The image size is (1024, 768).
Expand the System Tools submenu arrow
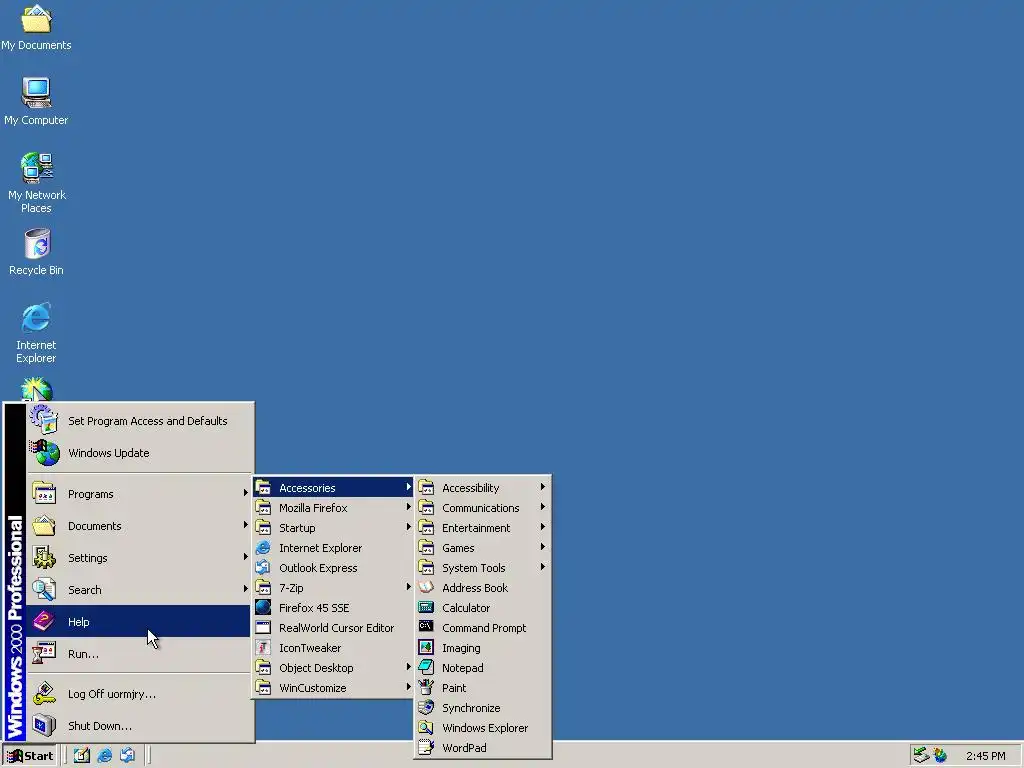point(542,568)
